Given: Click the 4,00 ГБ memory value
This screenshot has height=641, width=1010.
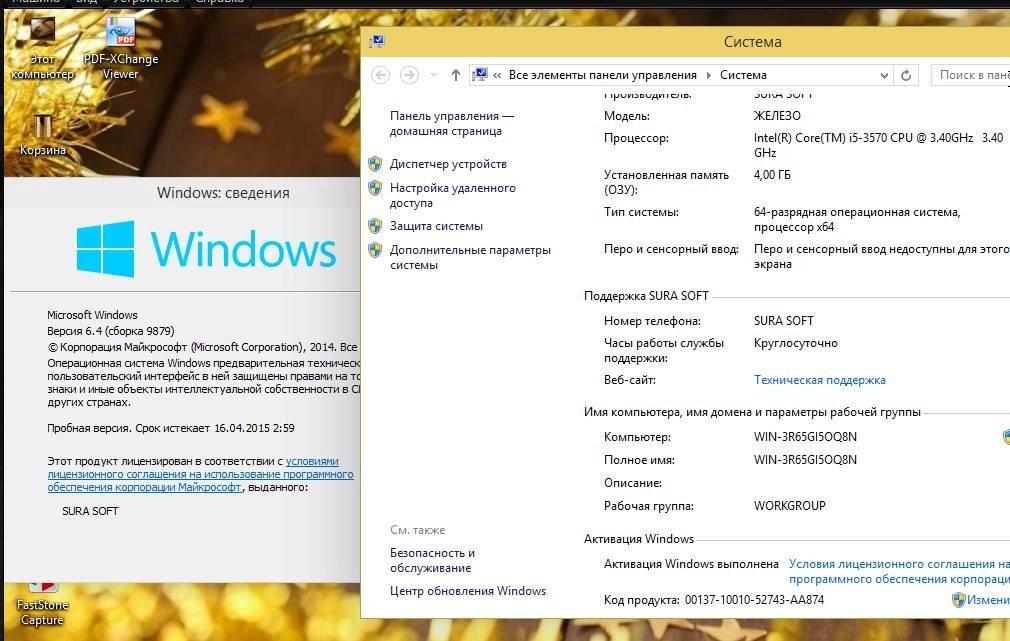Looking at the screenshot, I should coord(772,175).
